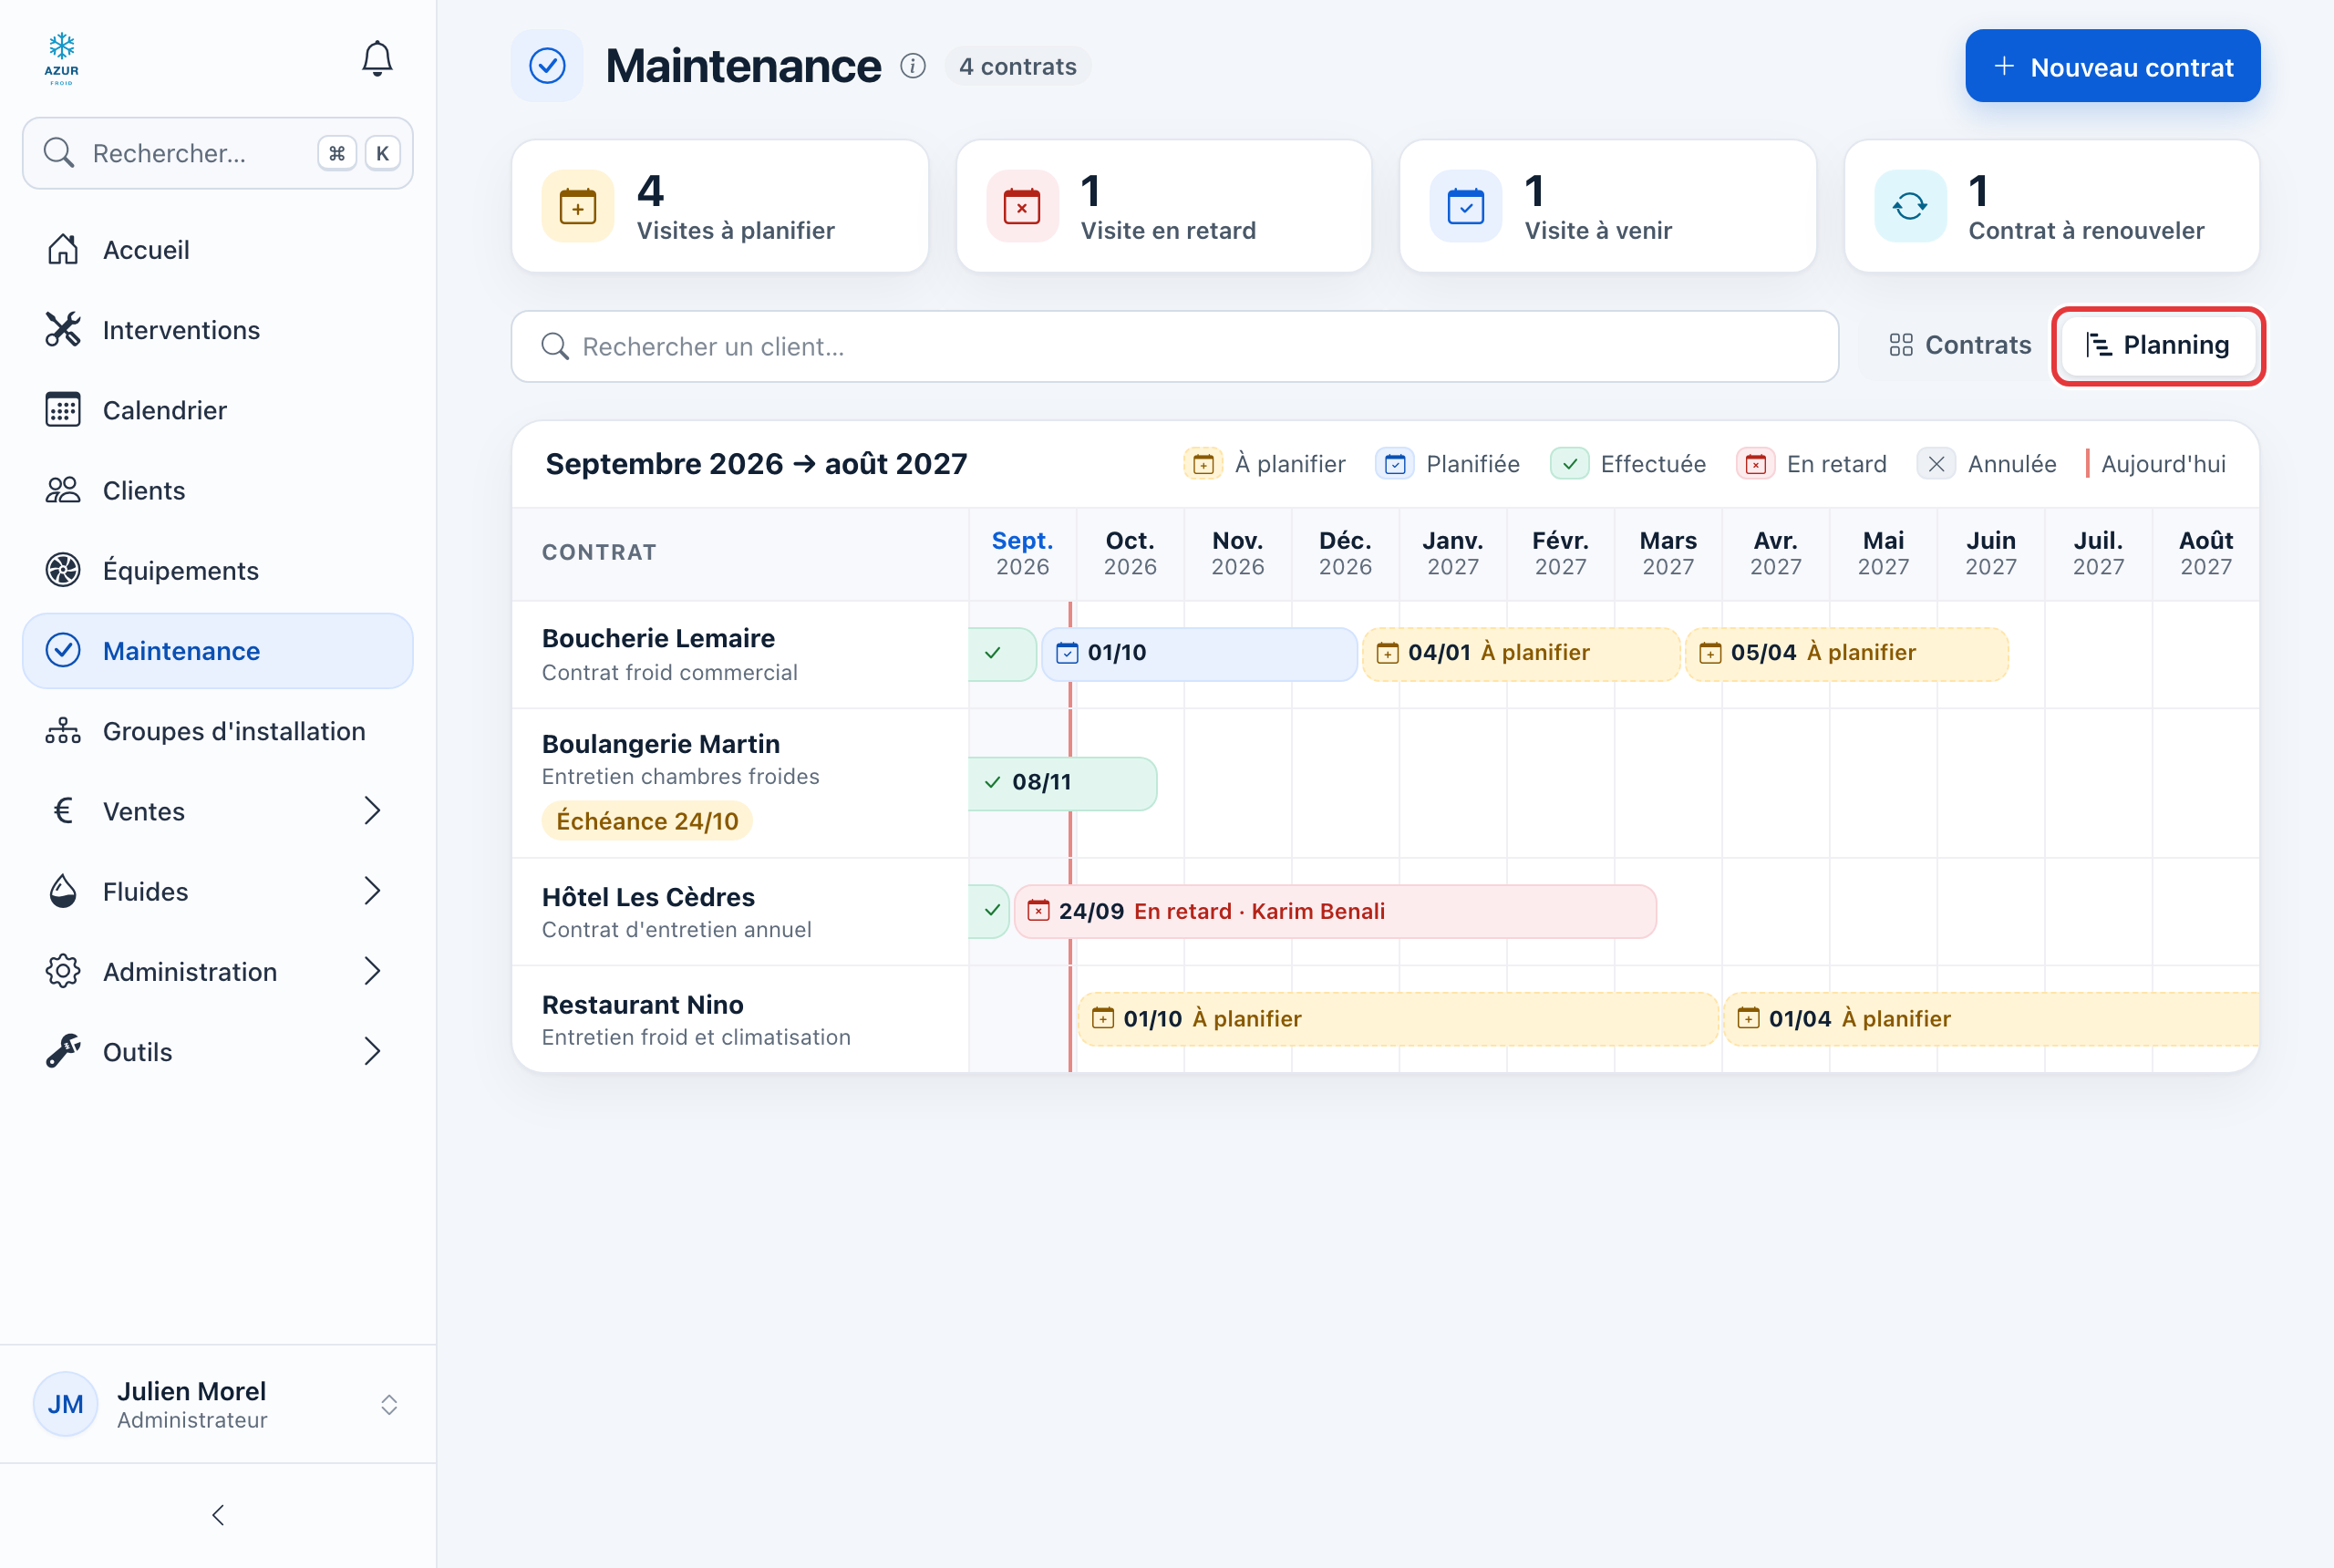Click the Sept. 2026 column header
Image resolution: width=2334 pixels, height=1568 pixels.
click(1021, 553)
